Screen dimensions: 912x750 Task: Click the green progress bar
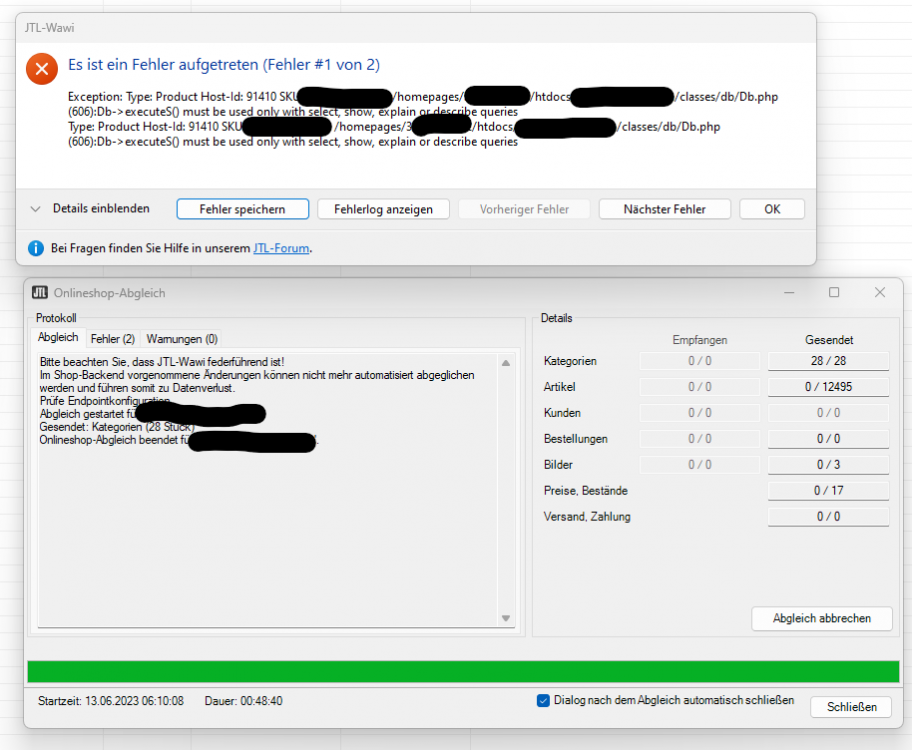[x=456, y=664]
